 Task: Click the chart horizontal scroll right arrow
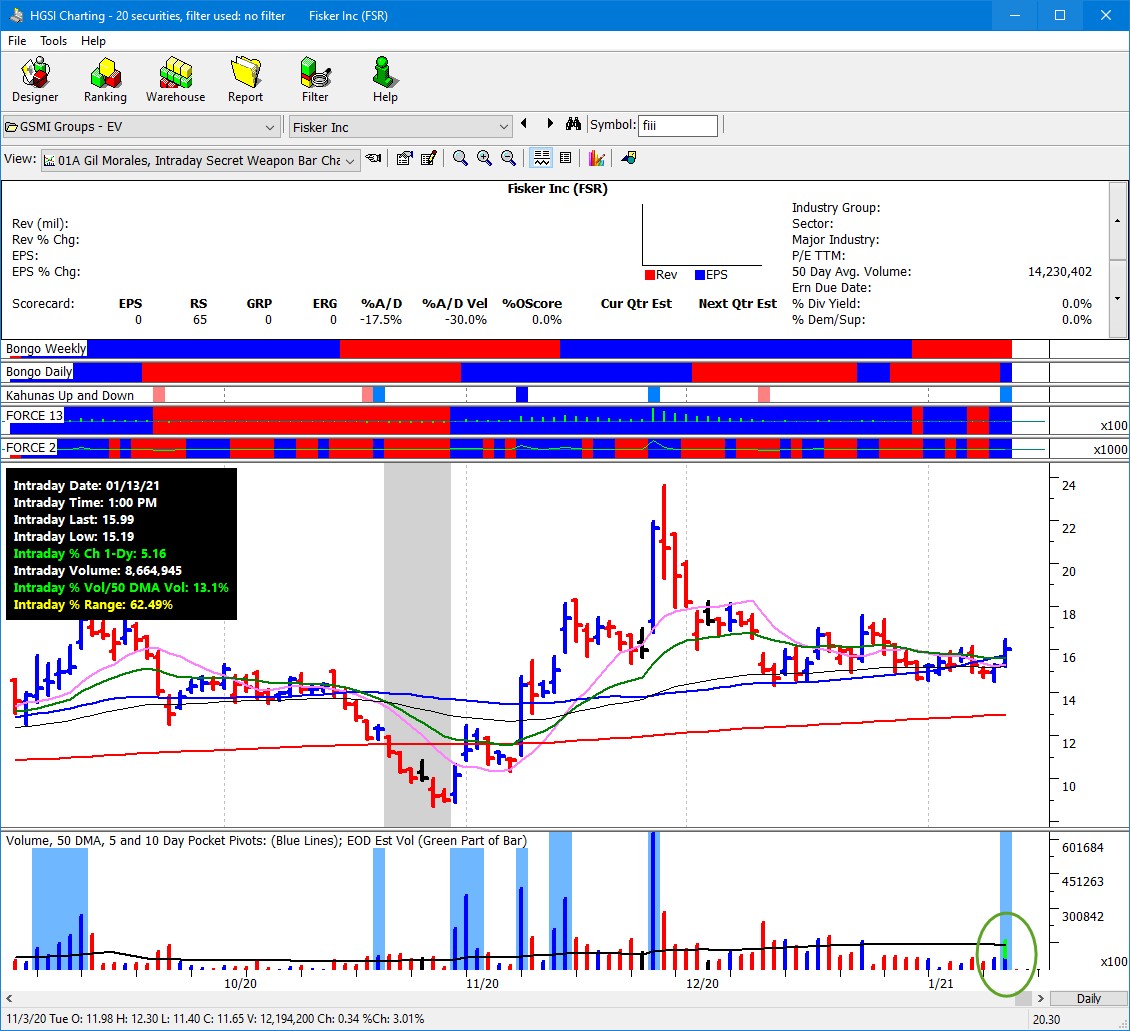pyautogui.click(x=1041, y=999)
